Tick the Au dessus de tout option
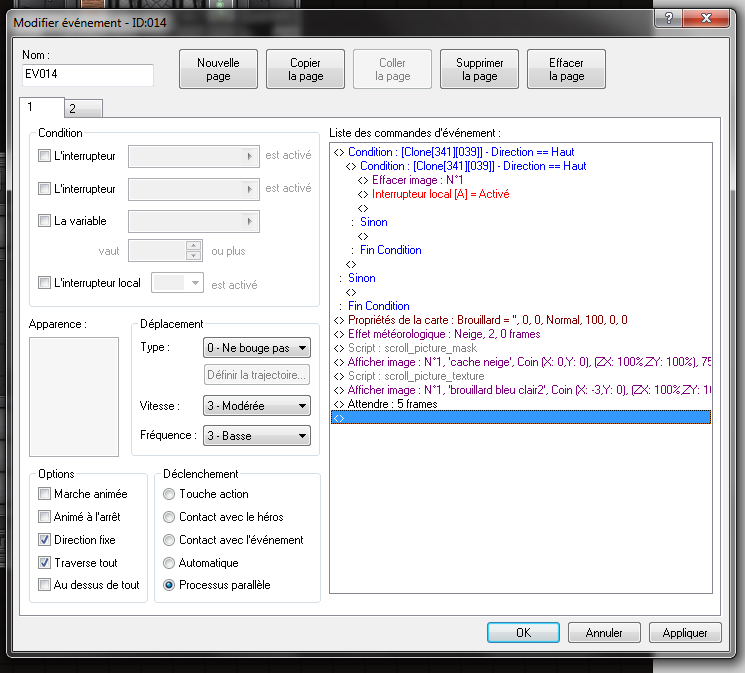 tap(44, 585)
